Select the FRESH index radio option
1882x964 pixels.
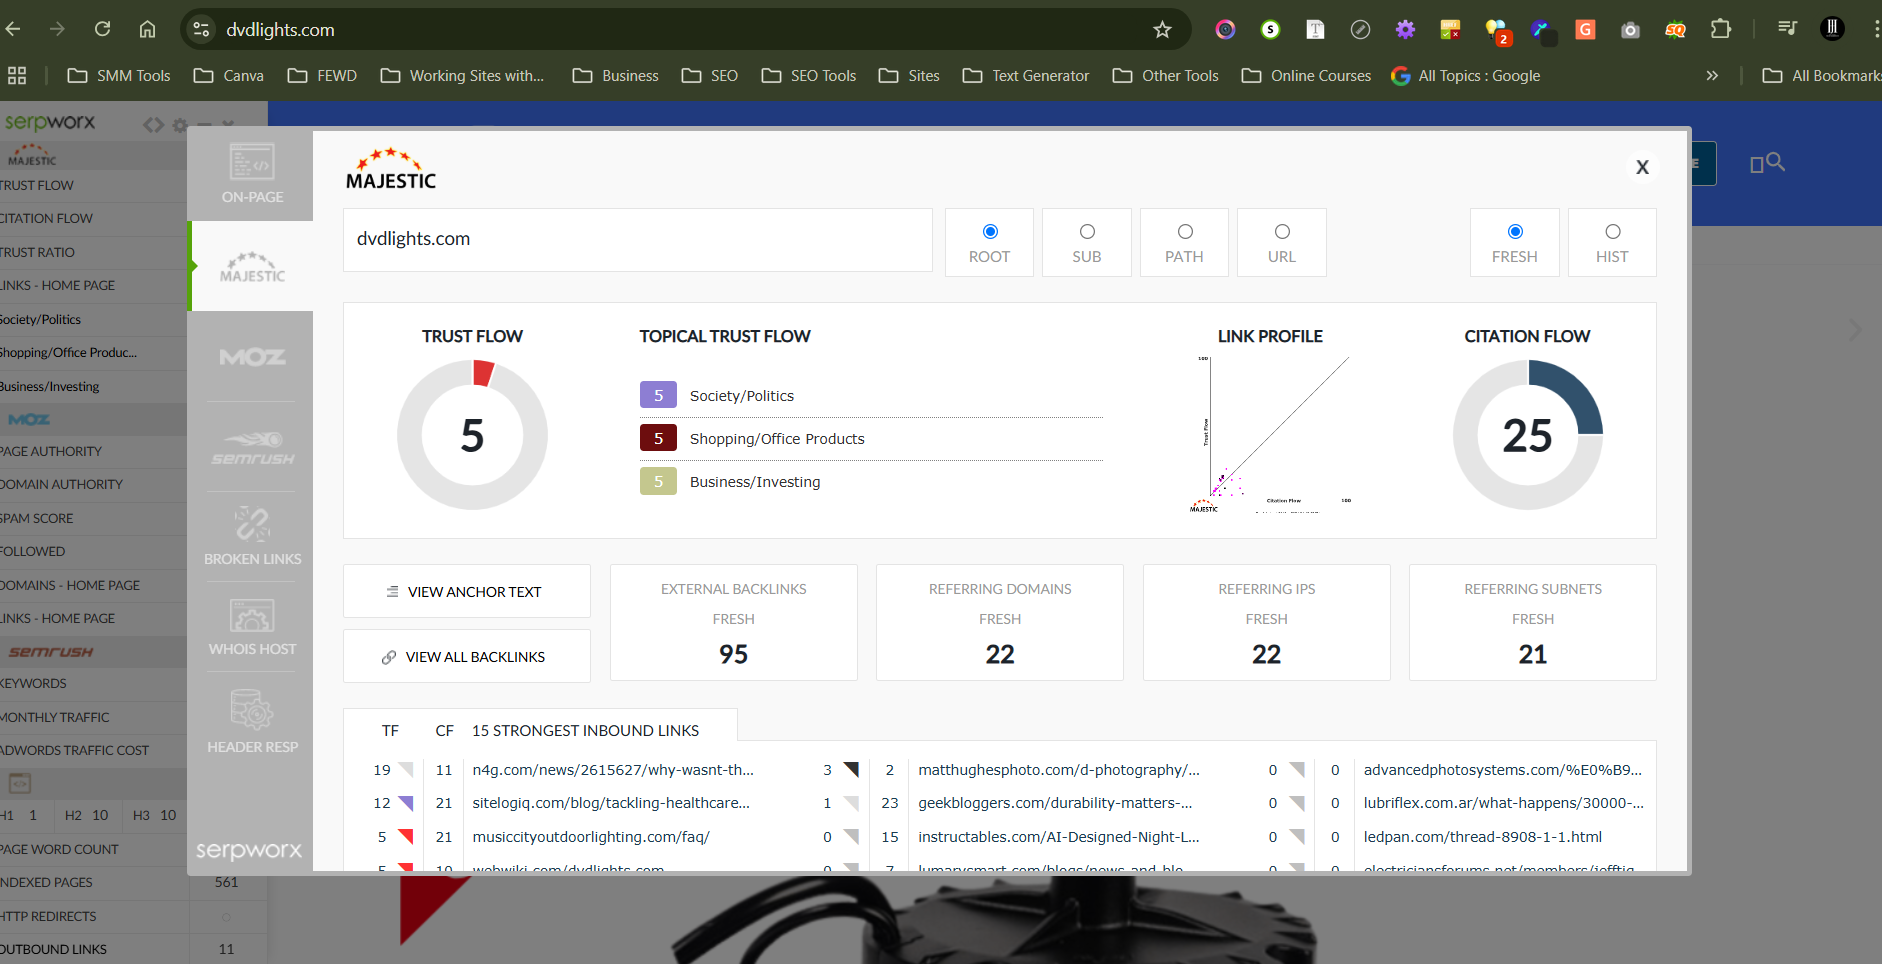pos(1515,232)
